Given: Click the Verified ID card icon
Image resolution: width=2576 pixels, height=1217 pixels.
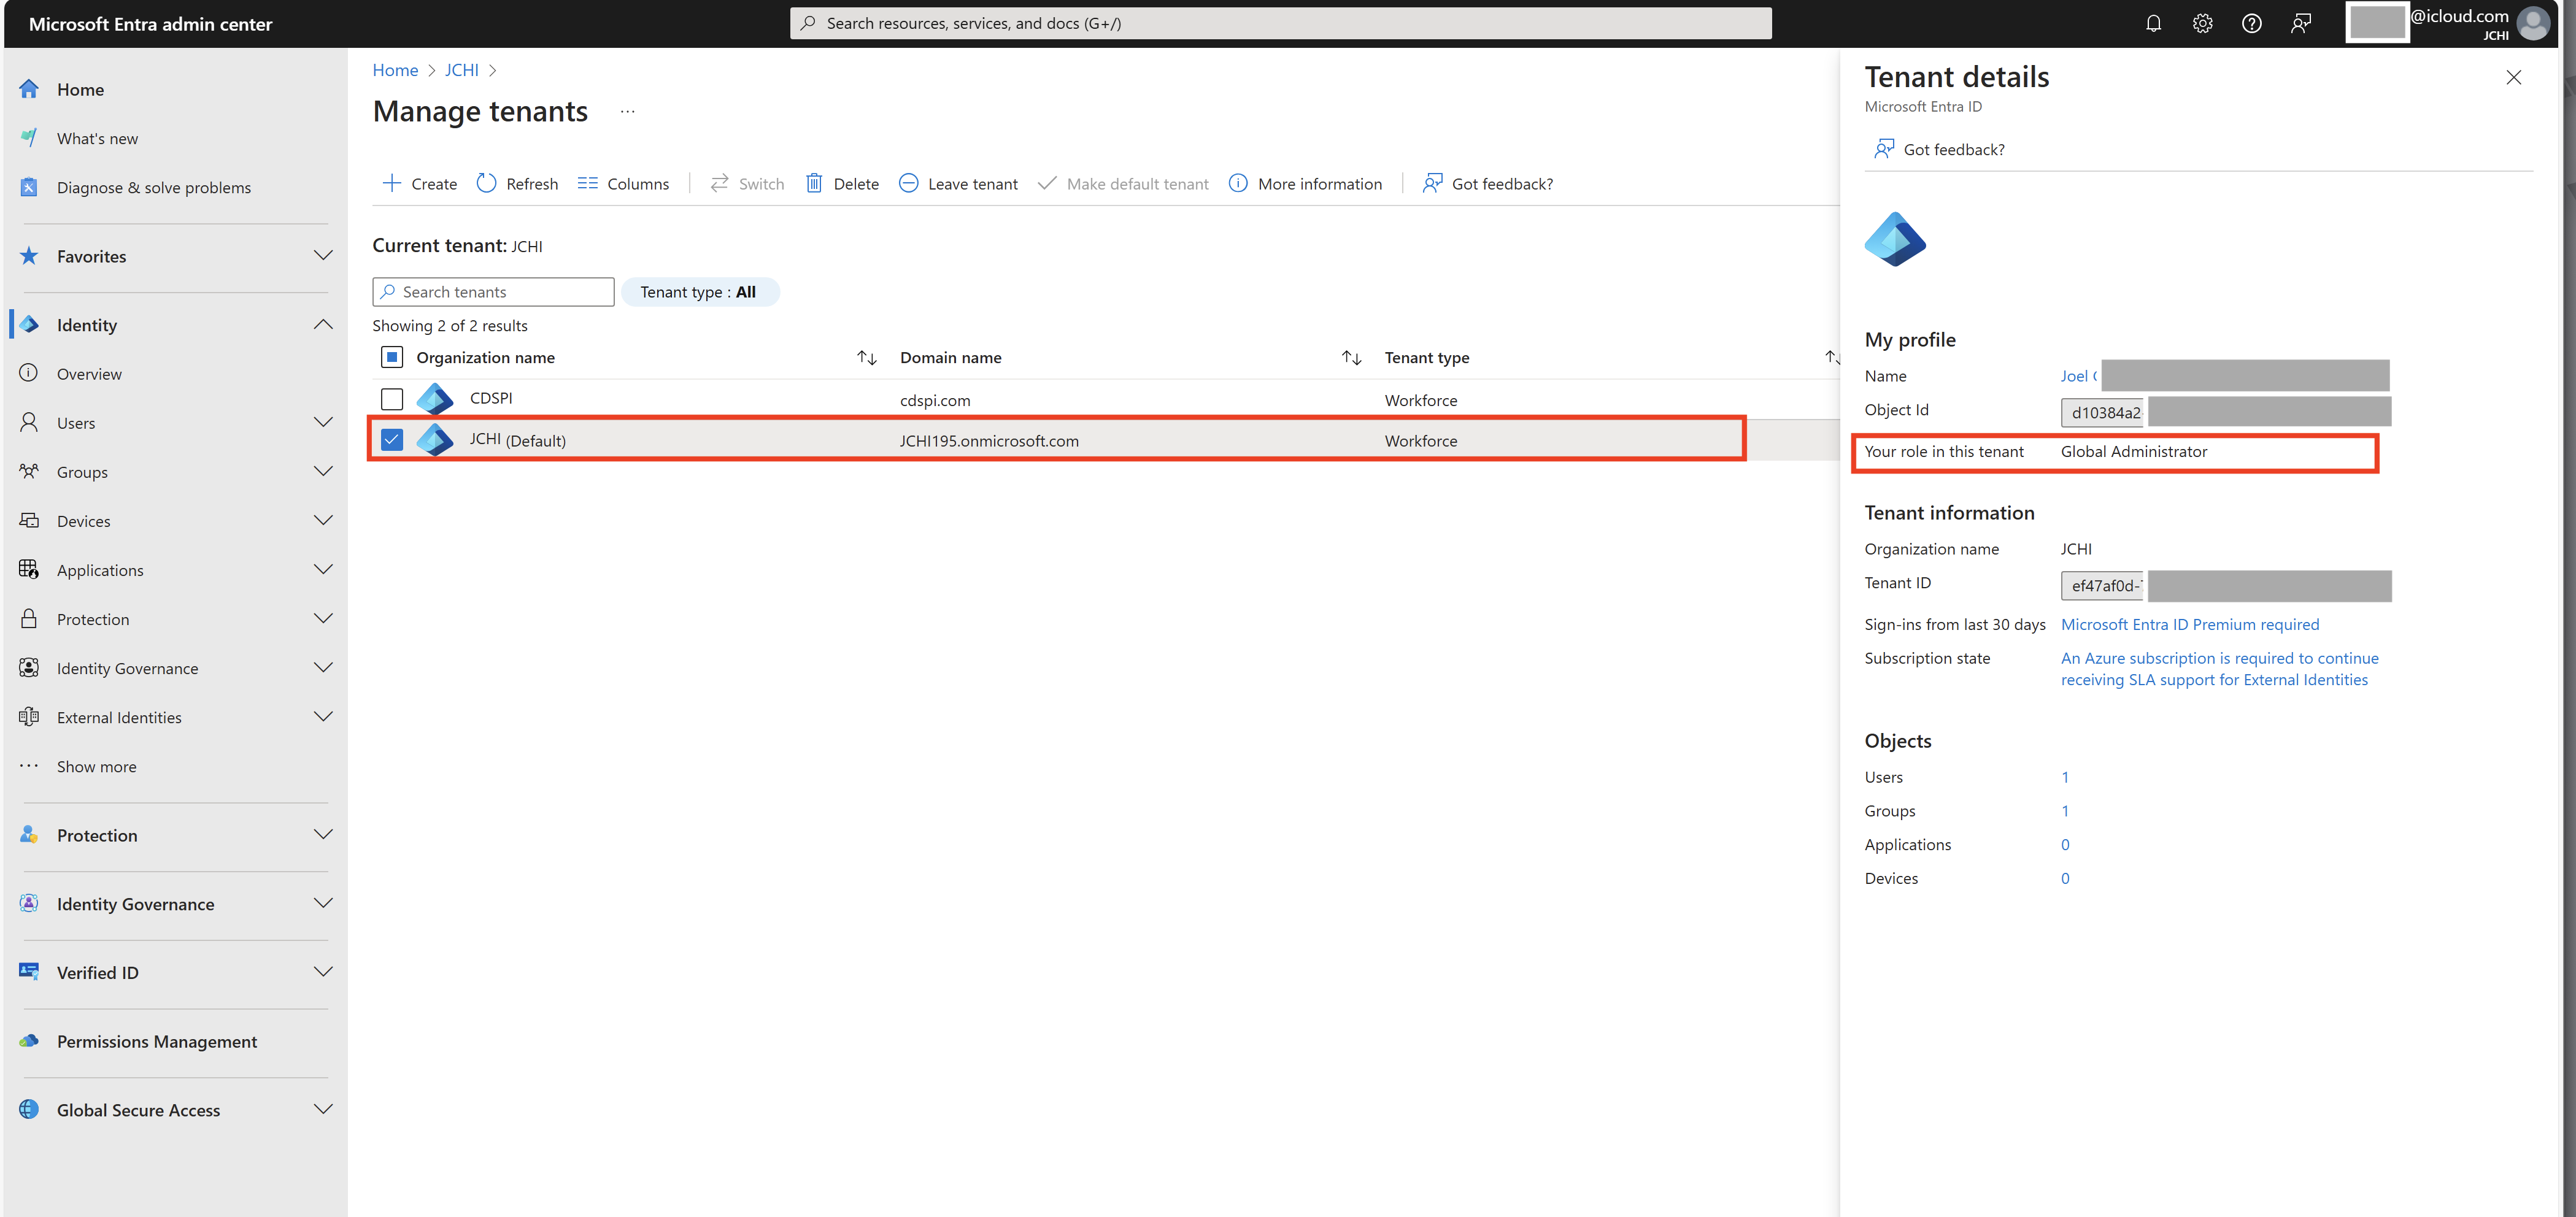Looking at the screenshot, I should point(29,972).
